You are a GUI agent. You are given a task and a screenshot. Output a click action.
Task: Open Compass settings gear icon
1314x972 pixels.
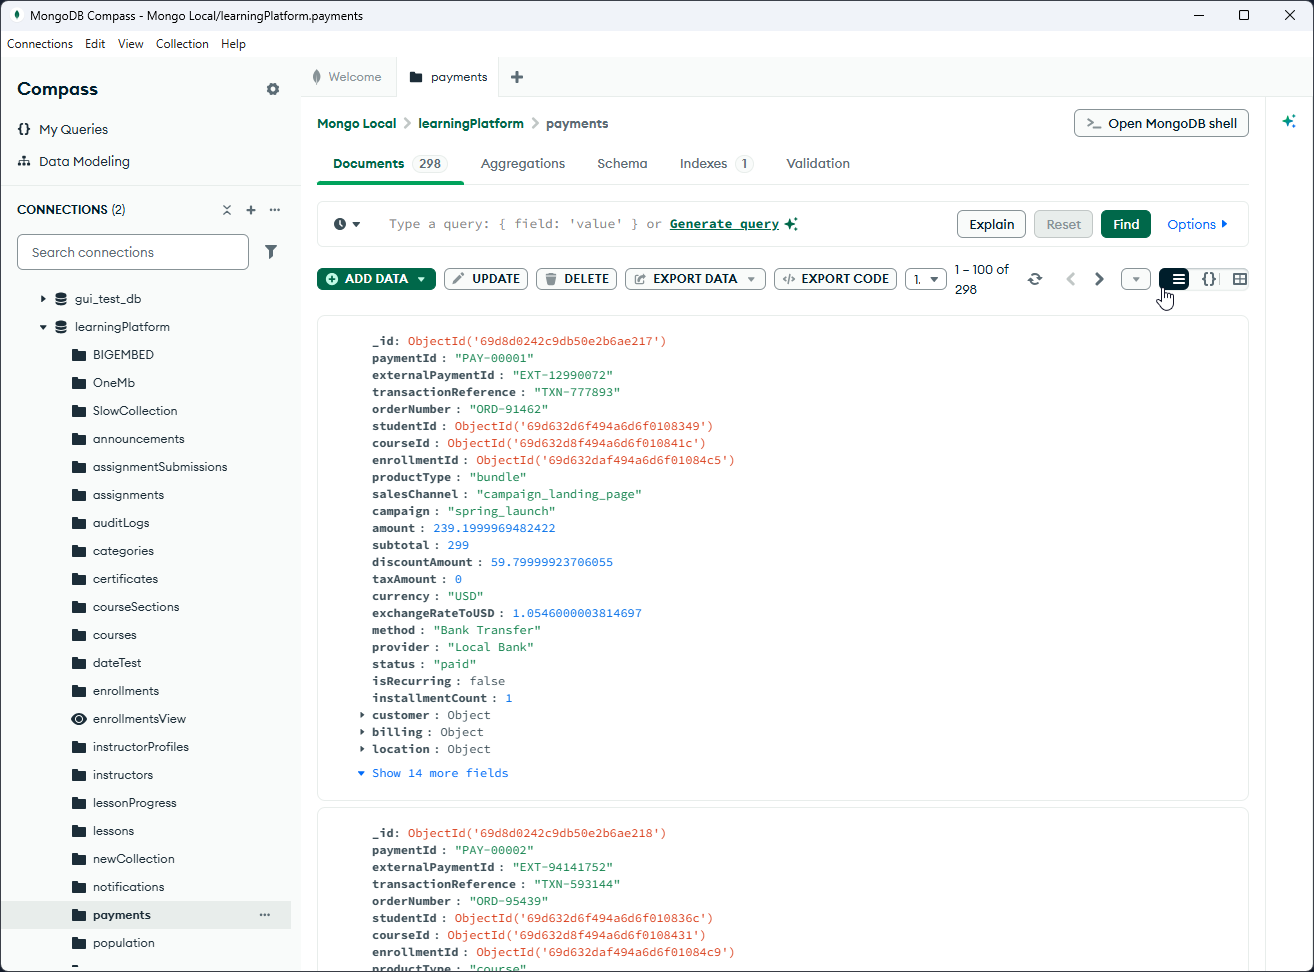273,89
